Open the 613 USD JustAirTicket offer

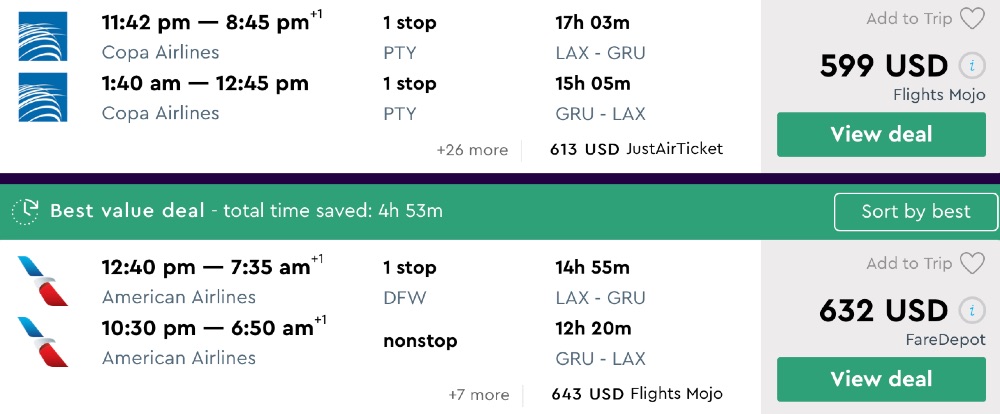pos(636,150)
